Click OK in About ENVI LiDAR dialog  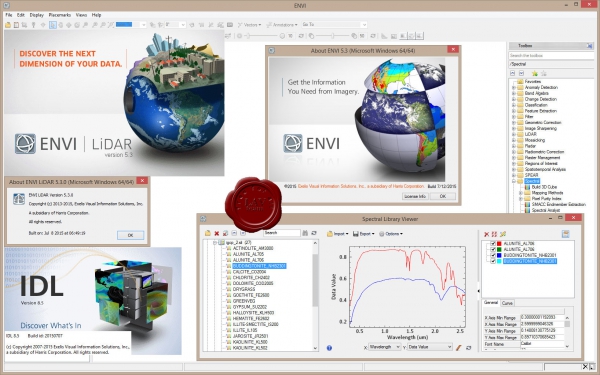(x=130, y=235)
